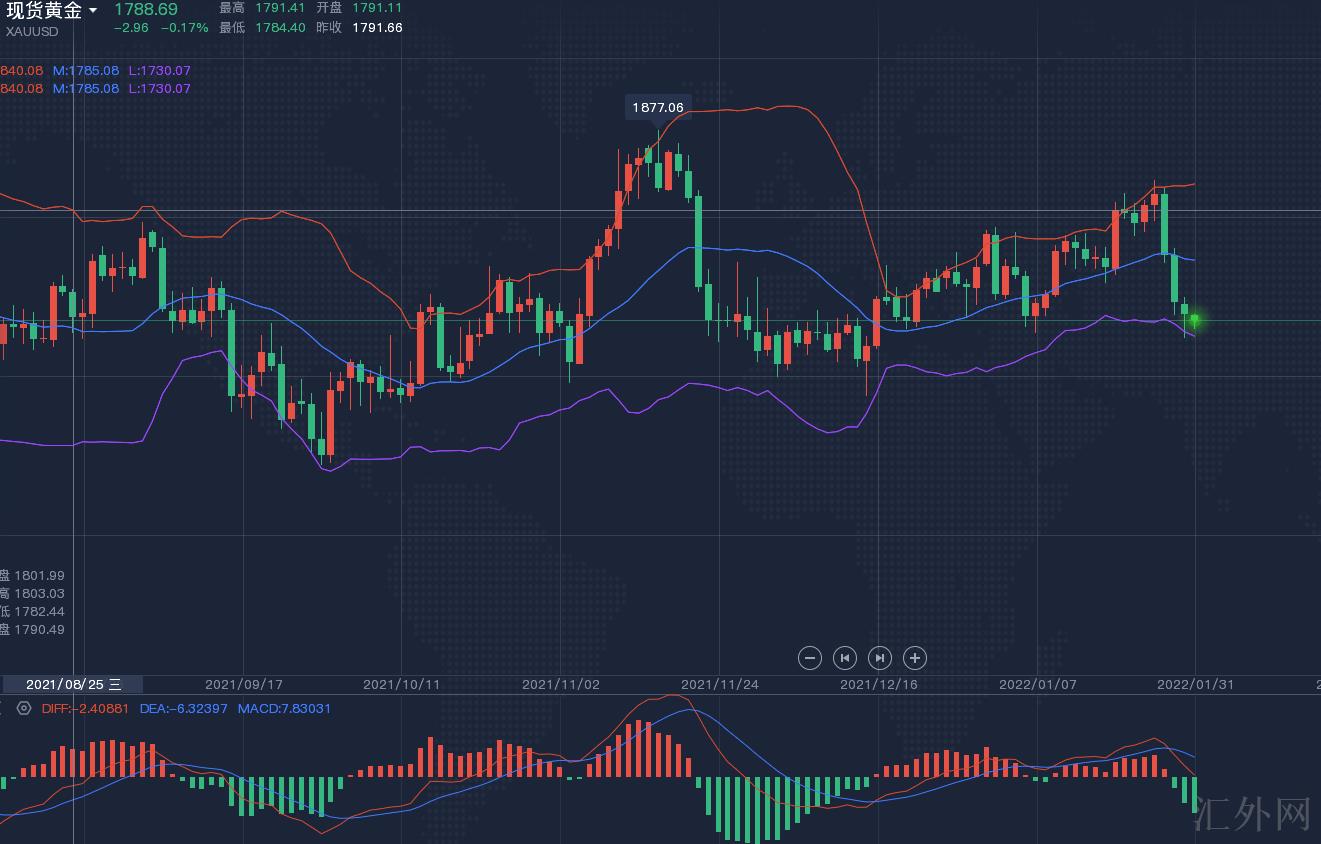Click the zoom out minus button
1321x844 pixels.
[811, 658]
